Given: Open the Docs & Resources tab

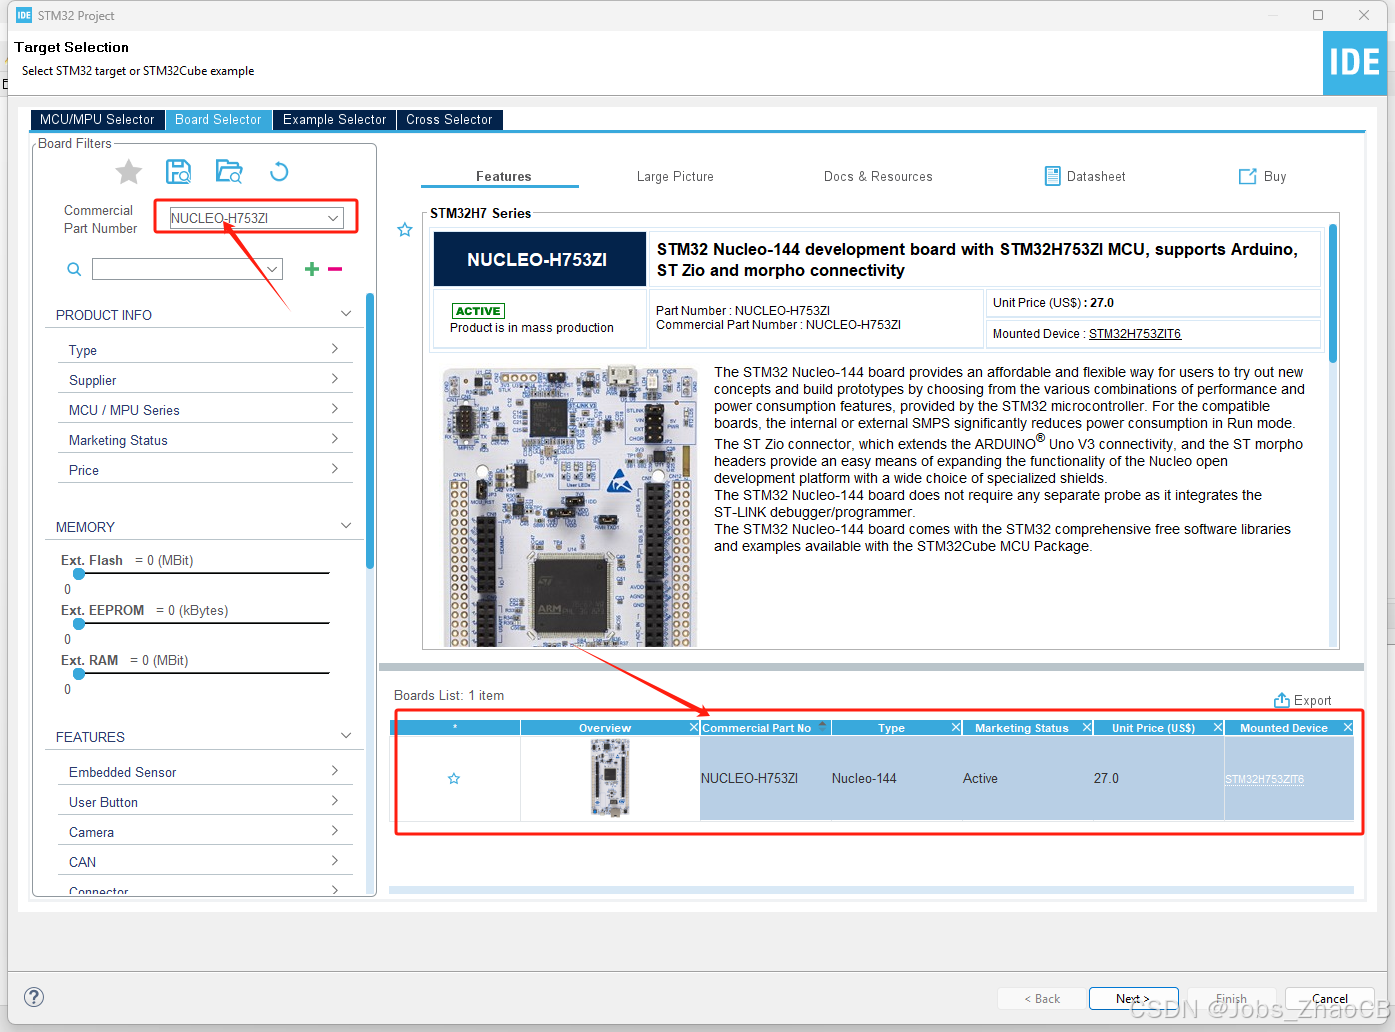Looking at the screenshot, I should pyautogui.click(x=878, y=176).
